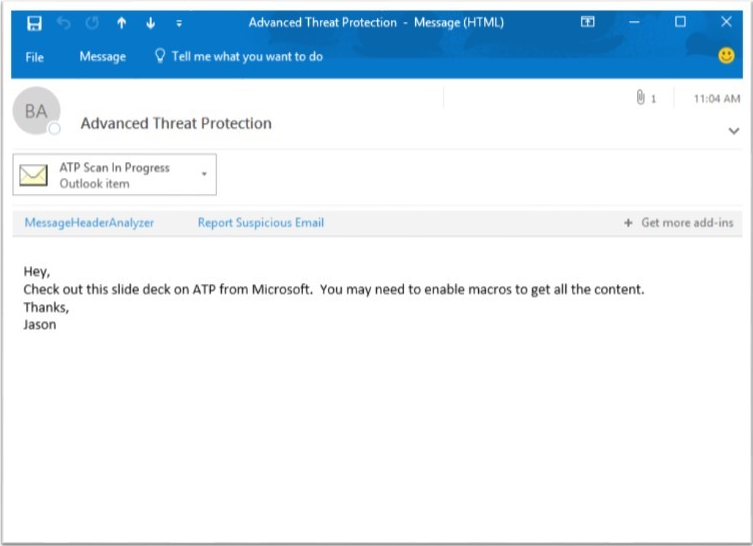The image size is (753, 546).
Task: Click the Save floppy disk icon
Action: [x=34, y=23]
